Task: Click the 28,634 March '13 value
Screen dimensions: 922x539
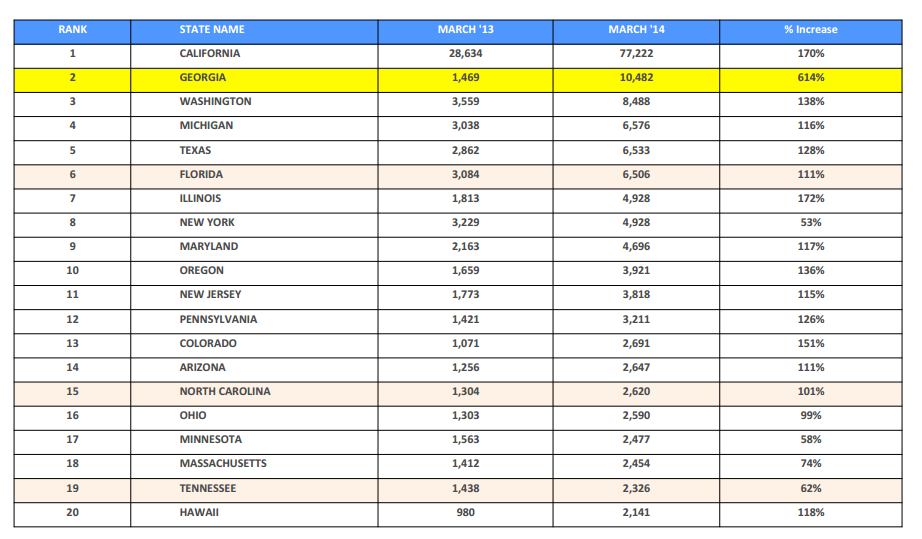Action: (x=465, y=53)
